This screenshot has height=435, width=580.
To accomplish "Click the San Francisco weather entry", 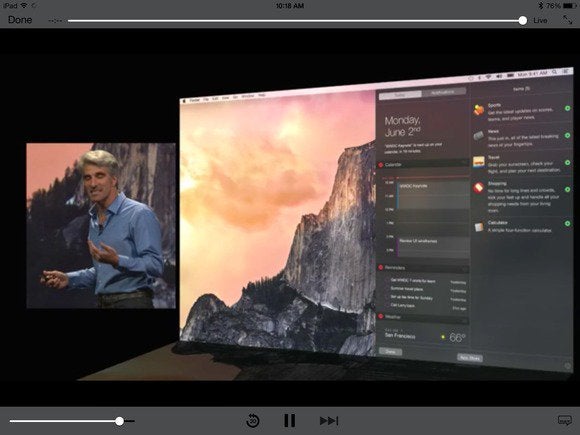I will pyautogui.click(x=400, y=336).
